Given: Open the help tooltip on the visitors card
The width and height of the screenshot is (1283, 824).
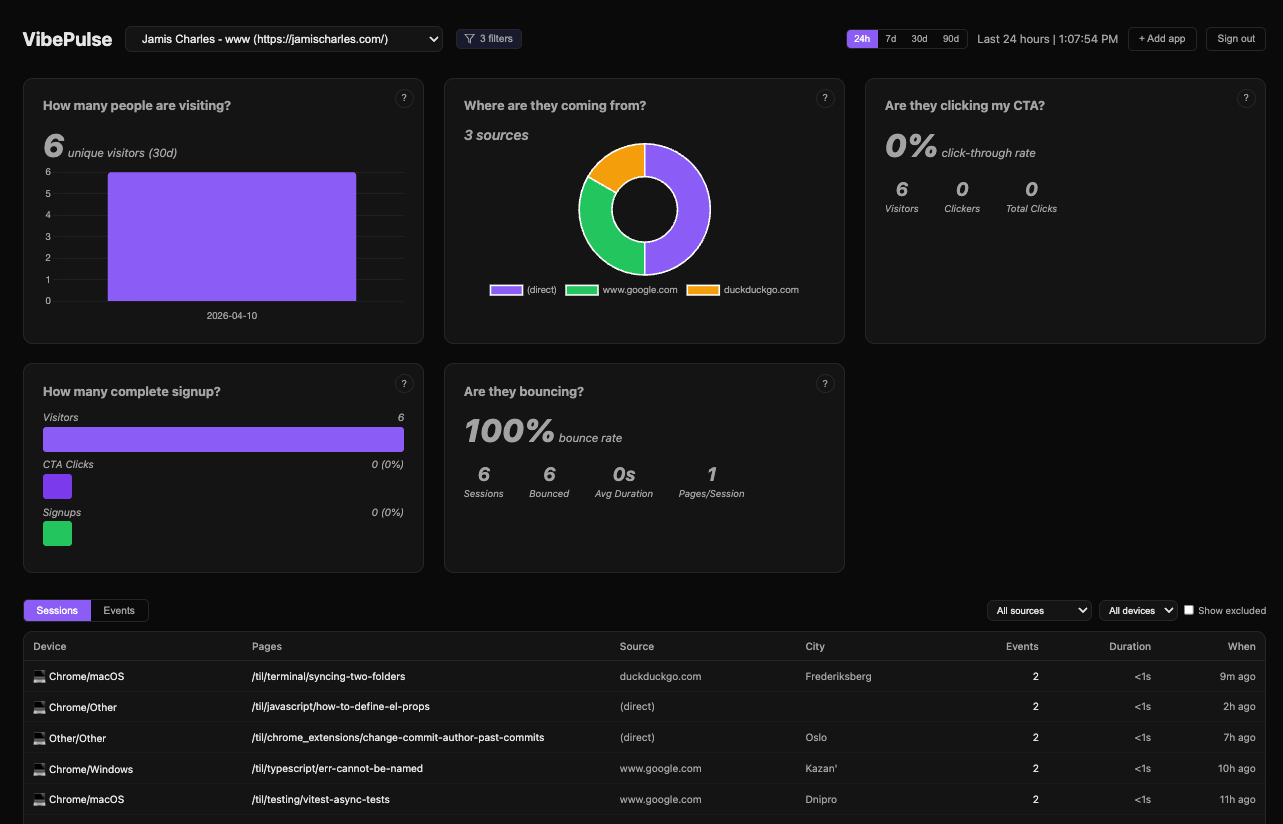Looking at the screenshot, I should [x=404, y=97].
